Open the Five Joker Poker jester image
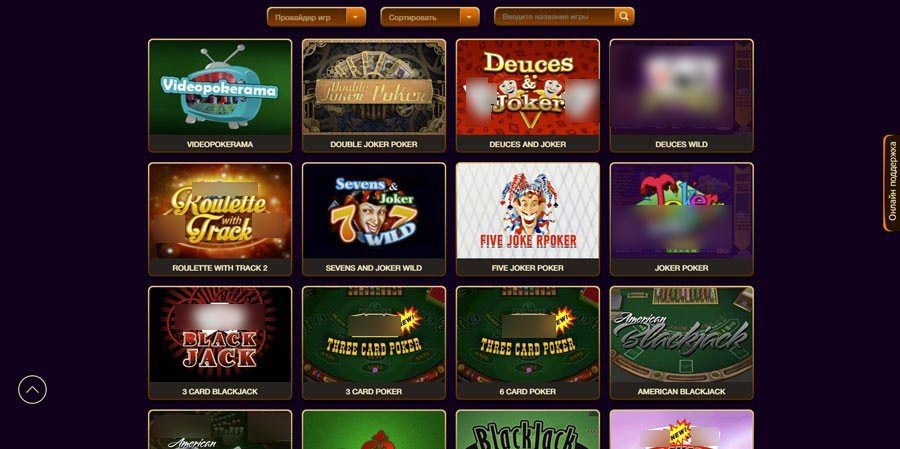The height and width of the screenshot is (449, 900). [x=527, y=211]
